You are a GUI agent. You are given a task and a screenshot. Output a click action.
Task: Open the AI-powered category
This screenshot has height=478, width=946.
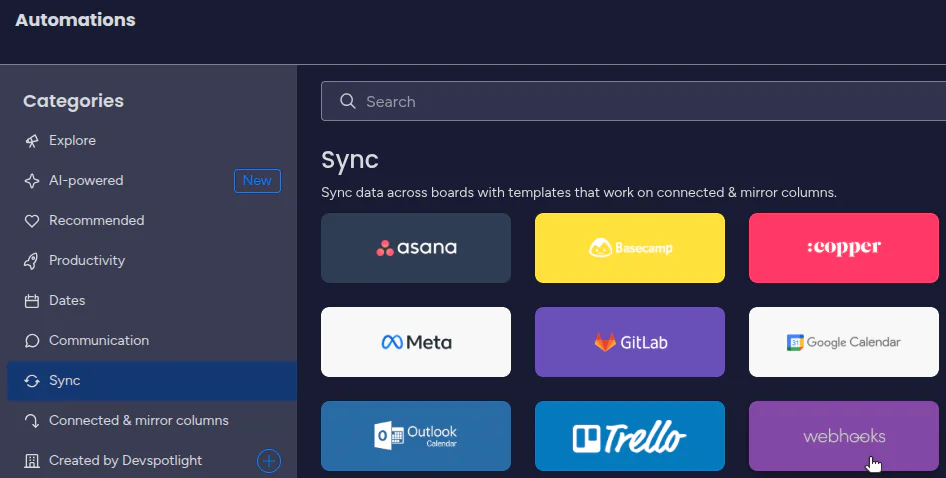coord(152,180)
